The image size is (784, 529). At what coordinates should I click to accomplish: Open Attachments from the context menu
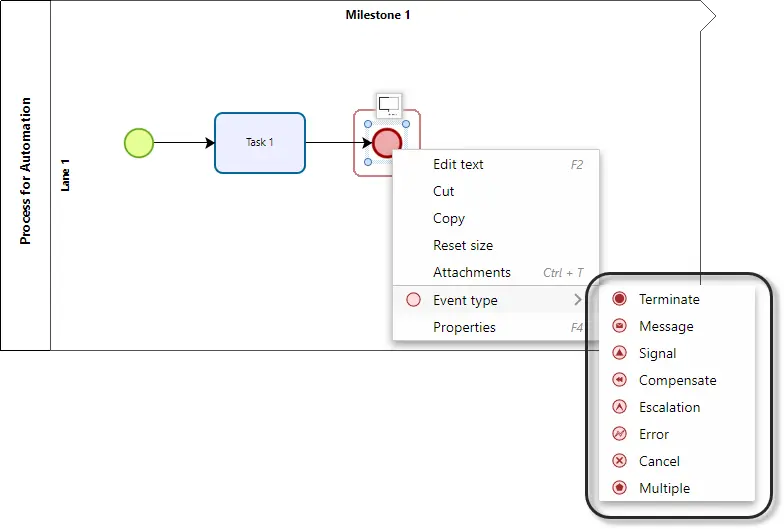tap(496, 272)
